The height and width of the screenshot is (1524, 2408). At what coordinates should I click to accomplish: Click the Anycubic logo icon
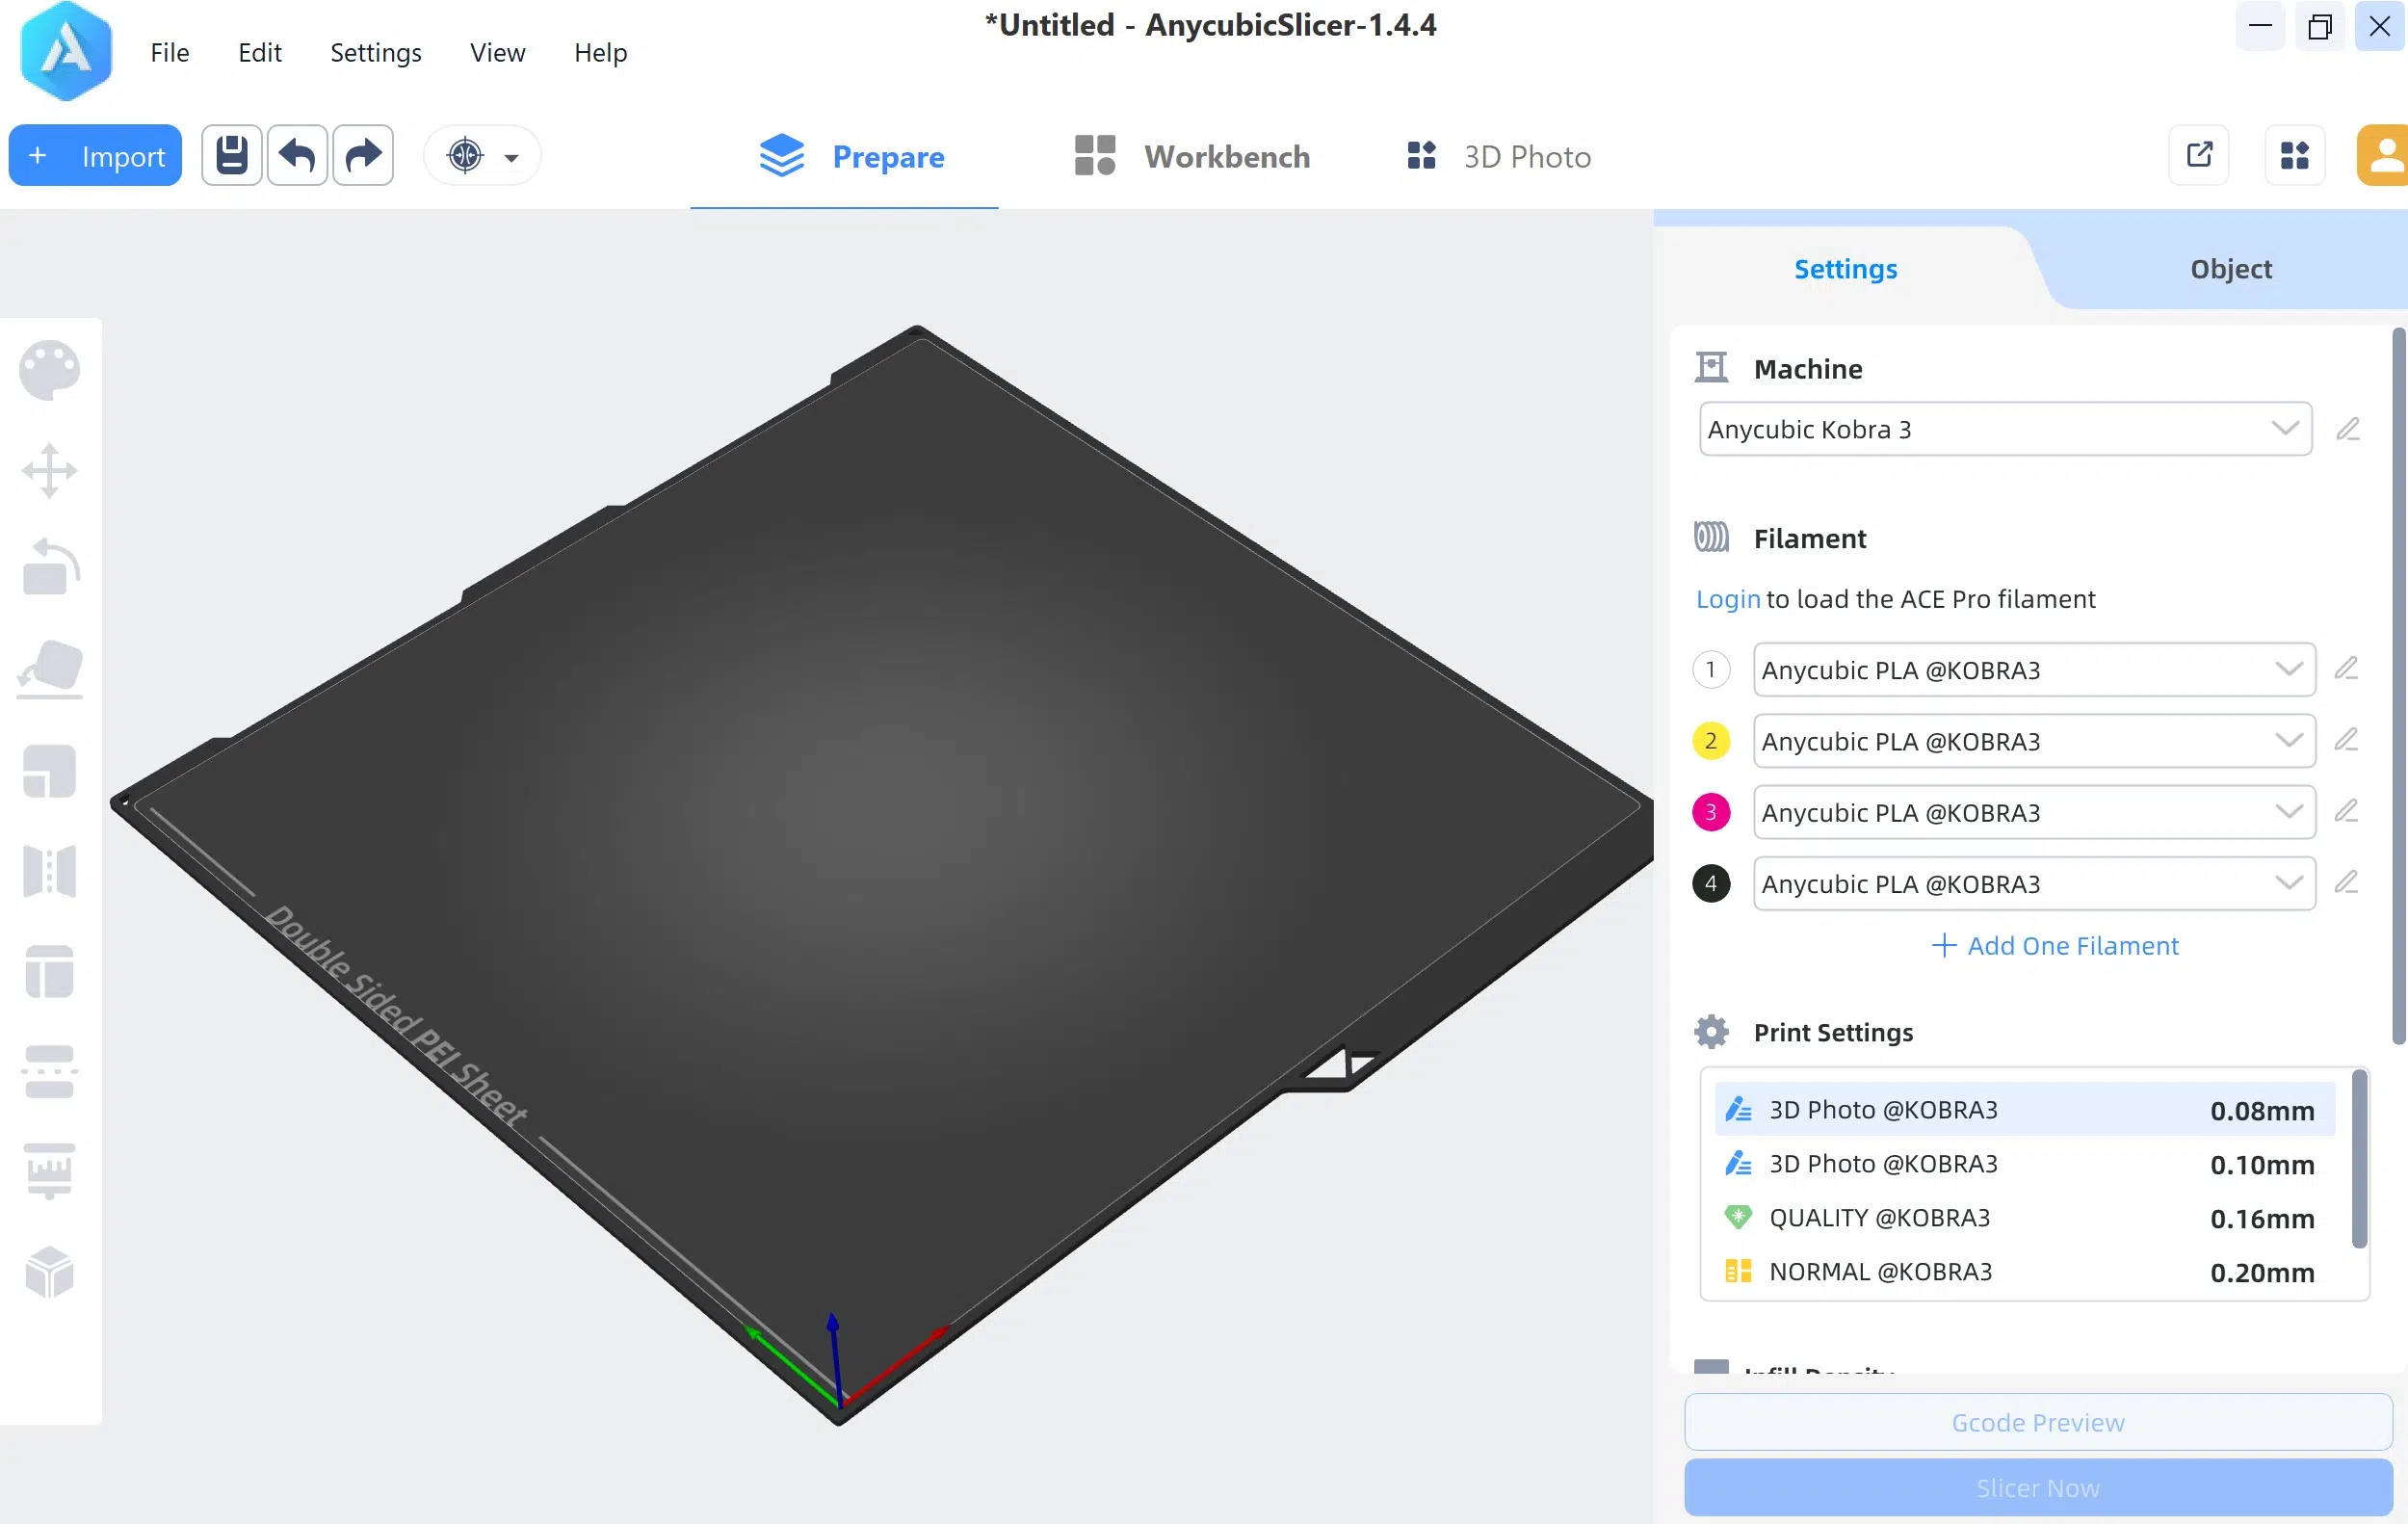click(65, 51)
